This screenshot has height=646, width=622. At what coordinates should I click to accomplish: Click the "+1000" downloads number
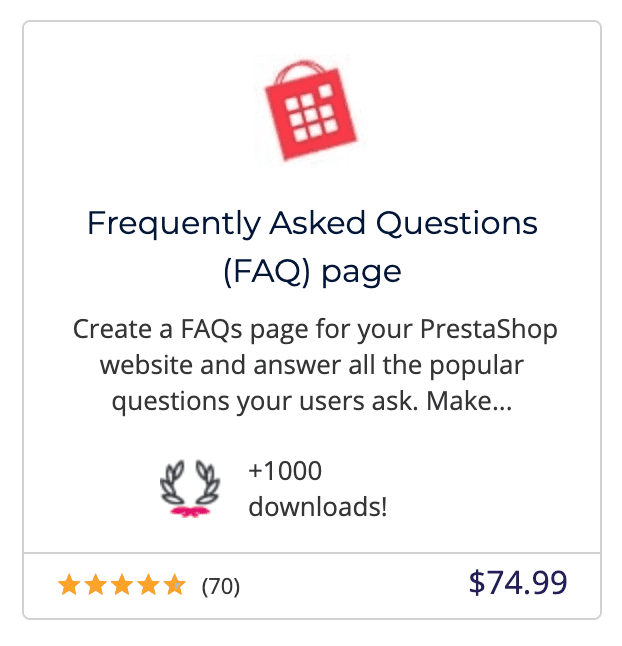tap(285, 471)
